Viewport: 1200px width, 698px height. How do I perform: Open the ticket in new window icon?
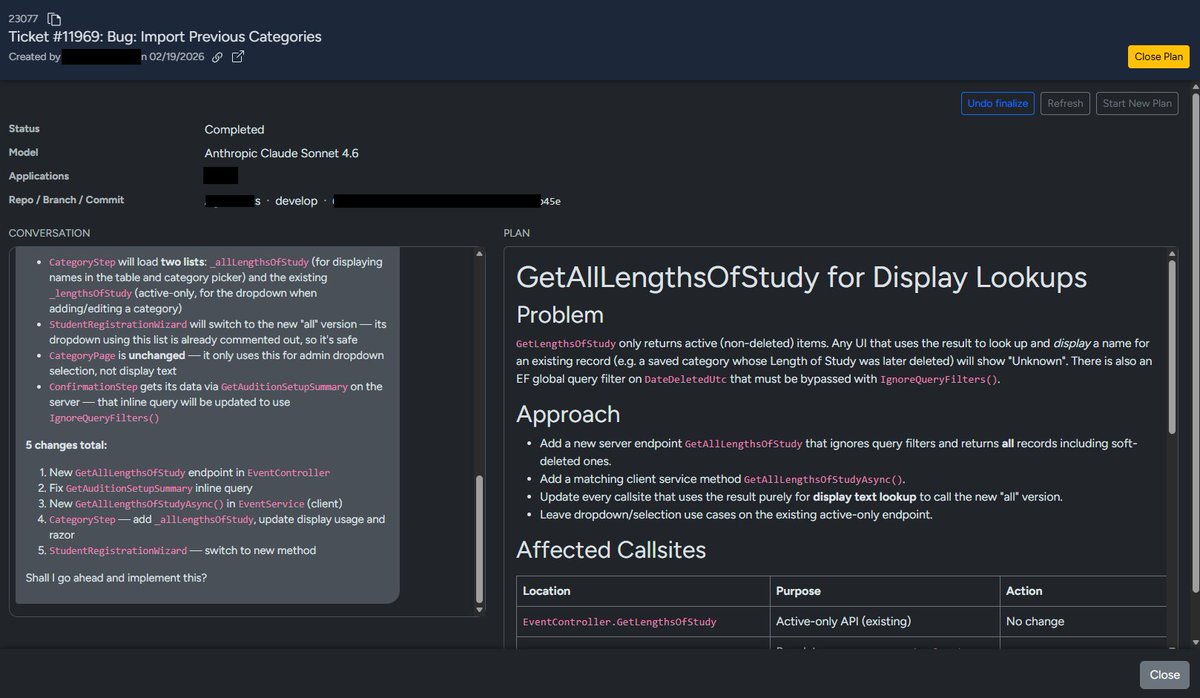pyautogui.click(x=238, y=57)
